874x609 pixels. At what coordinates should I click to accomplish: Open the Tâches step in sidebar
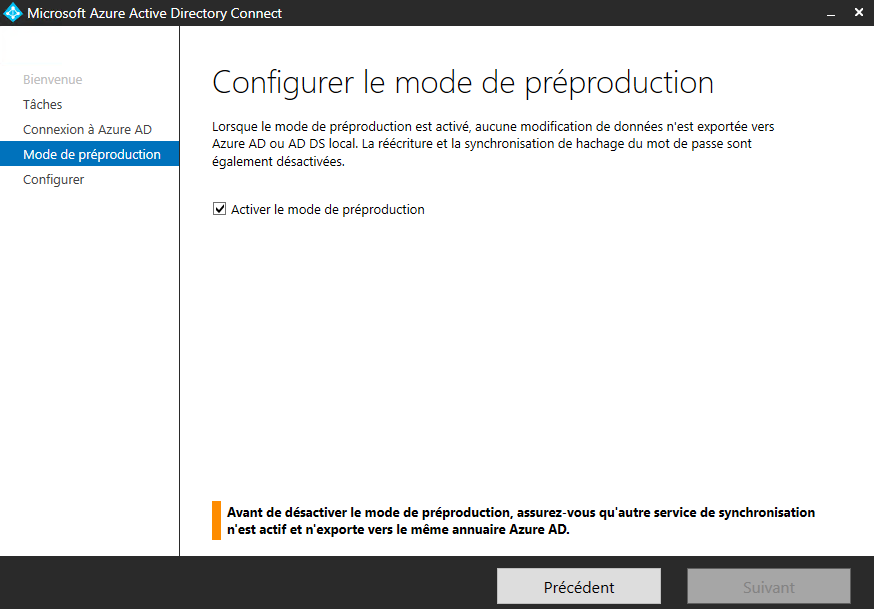tap(42, 104)
